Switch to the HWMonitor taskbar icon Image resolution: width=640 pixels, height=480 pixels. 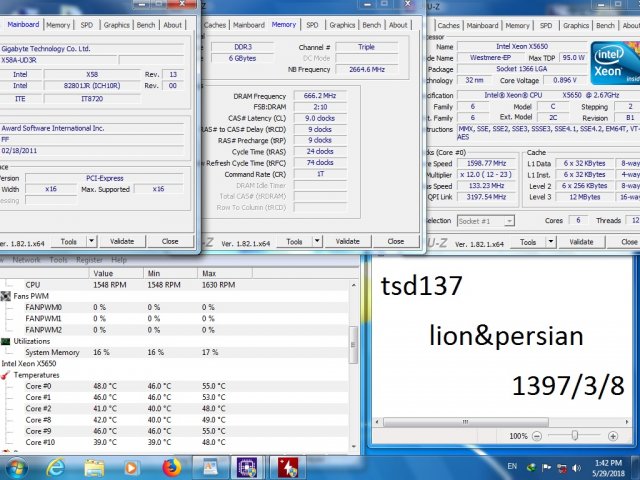288,468
